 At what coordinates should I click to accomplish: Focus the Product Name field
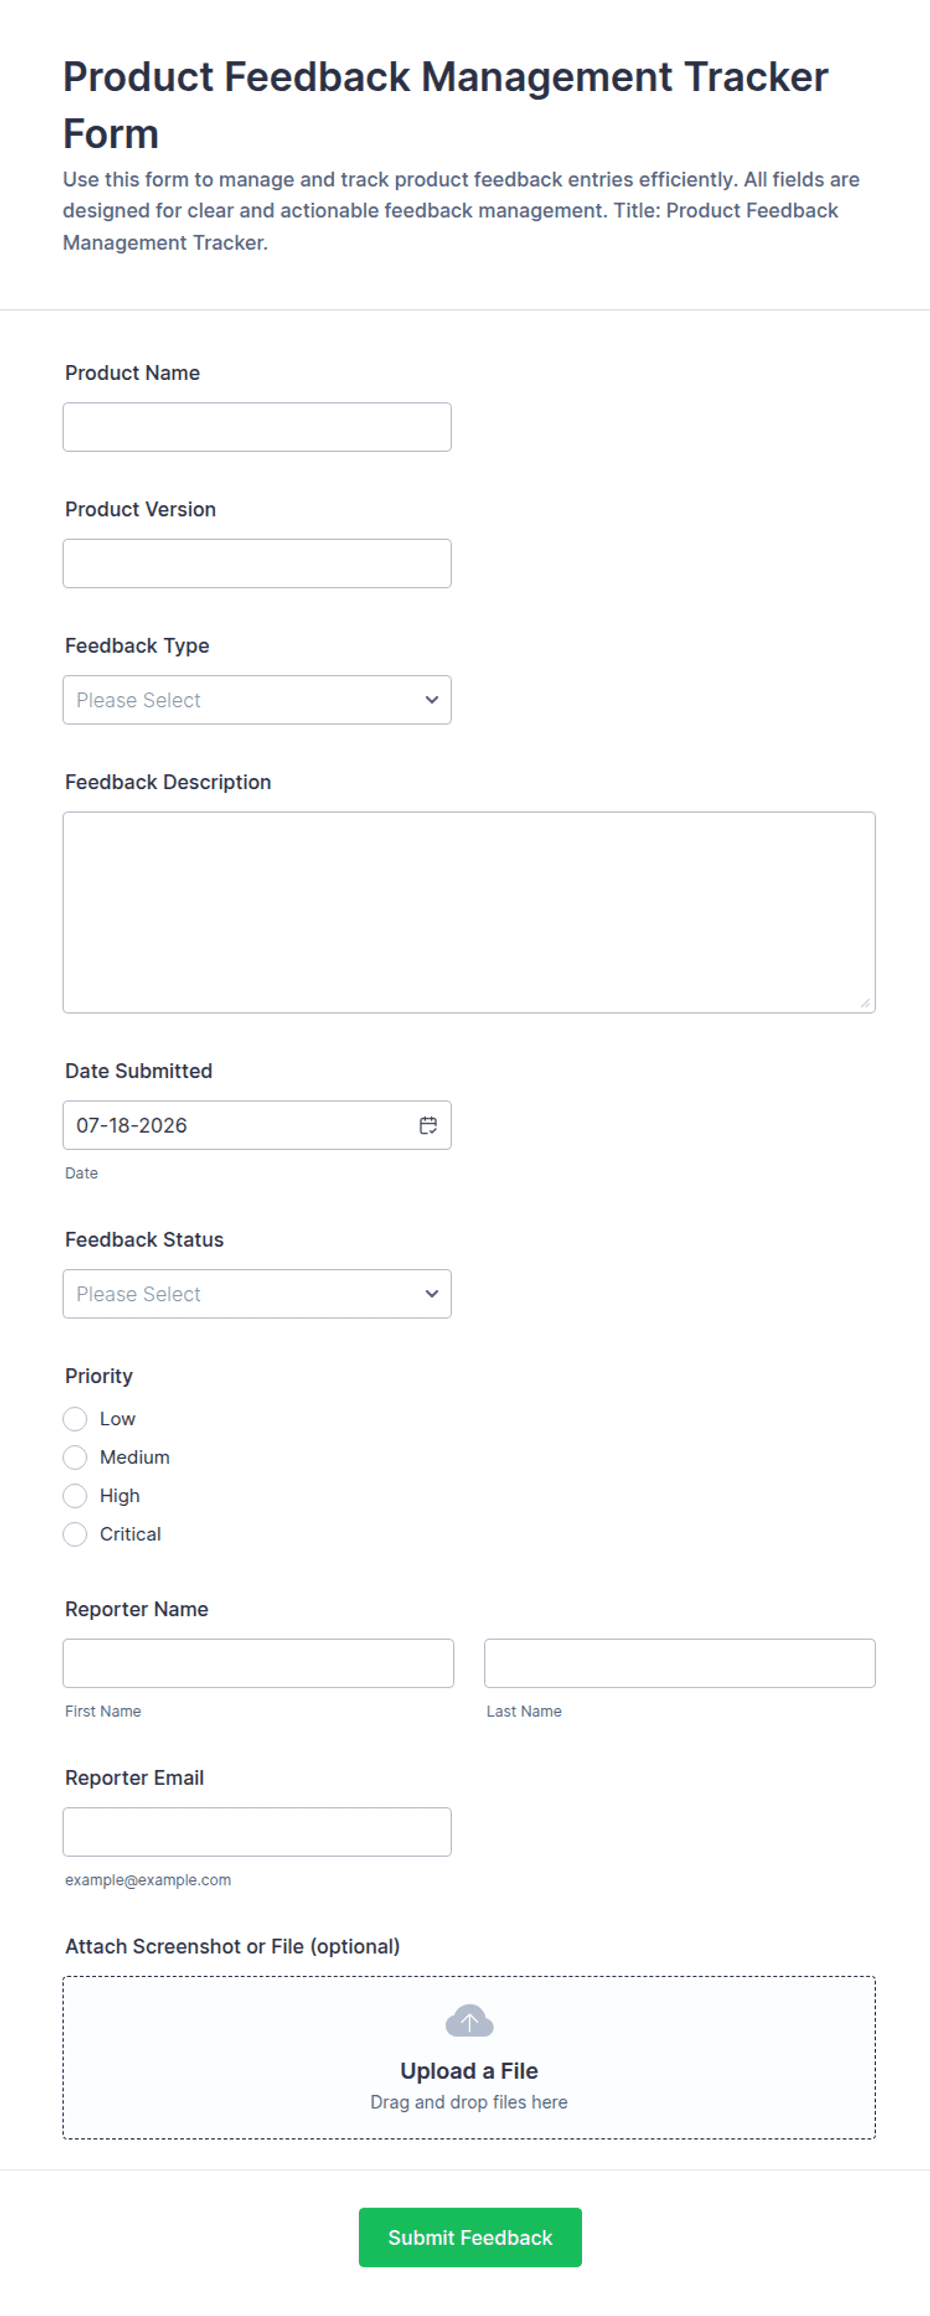[x=257, y=427]
